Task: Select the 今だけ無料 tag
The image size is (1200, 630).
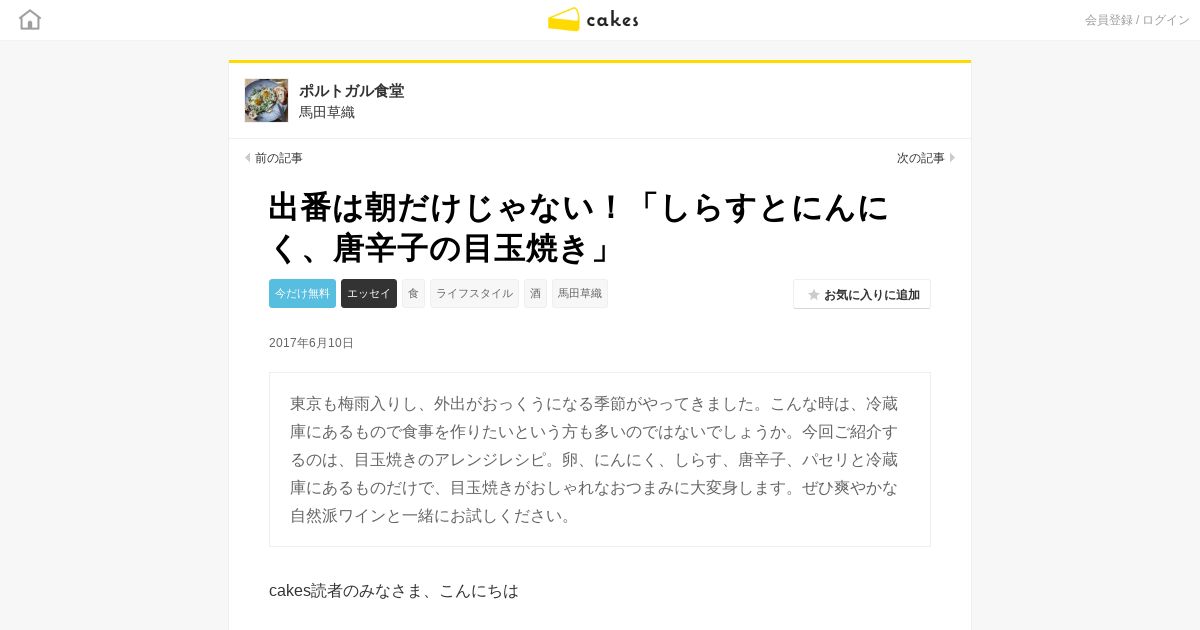Action: point(302,293)
